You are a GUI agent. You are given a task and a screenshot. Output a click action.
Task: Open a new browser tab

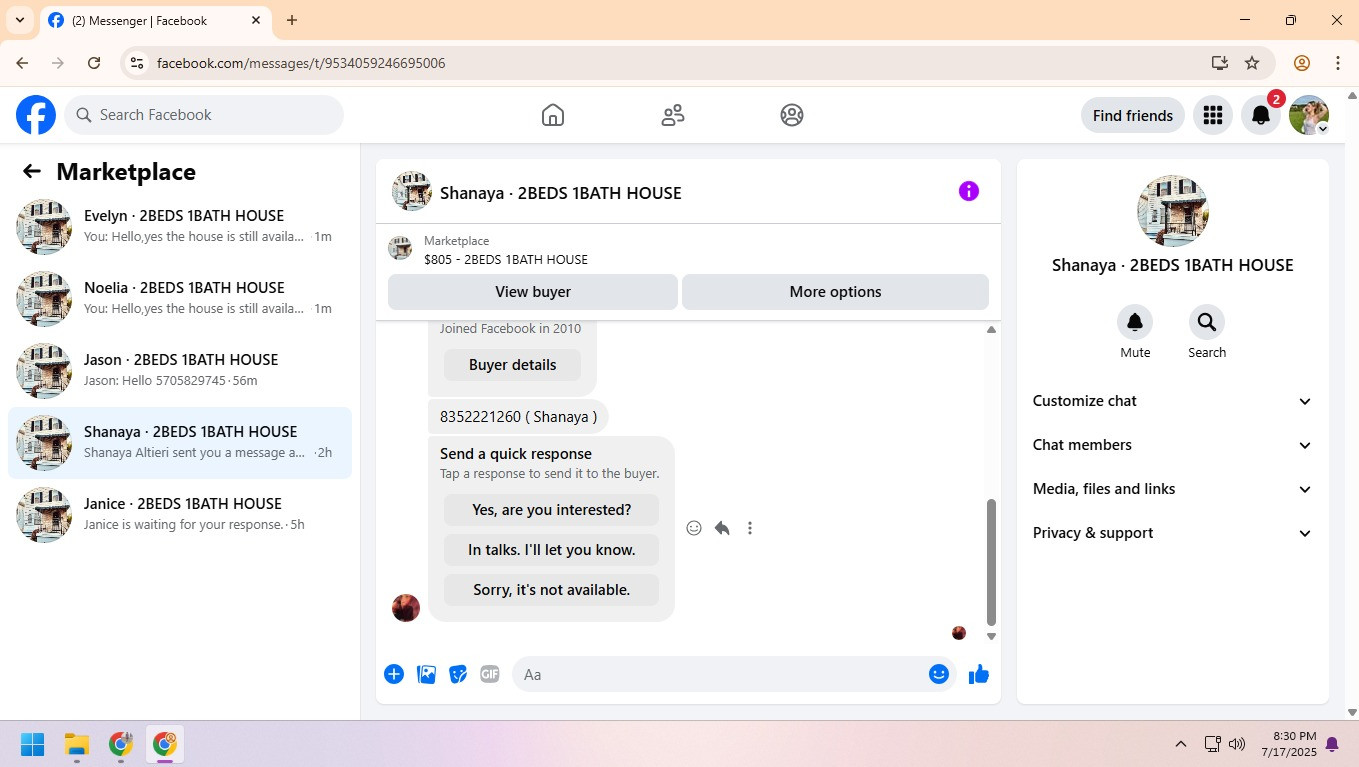tap(292, 20)
